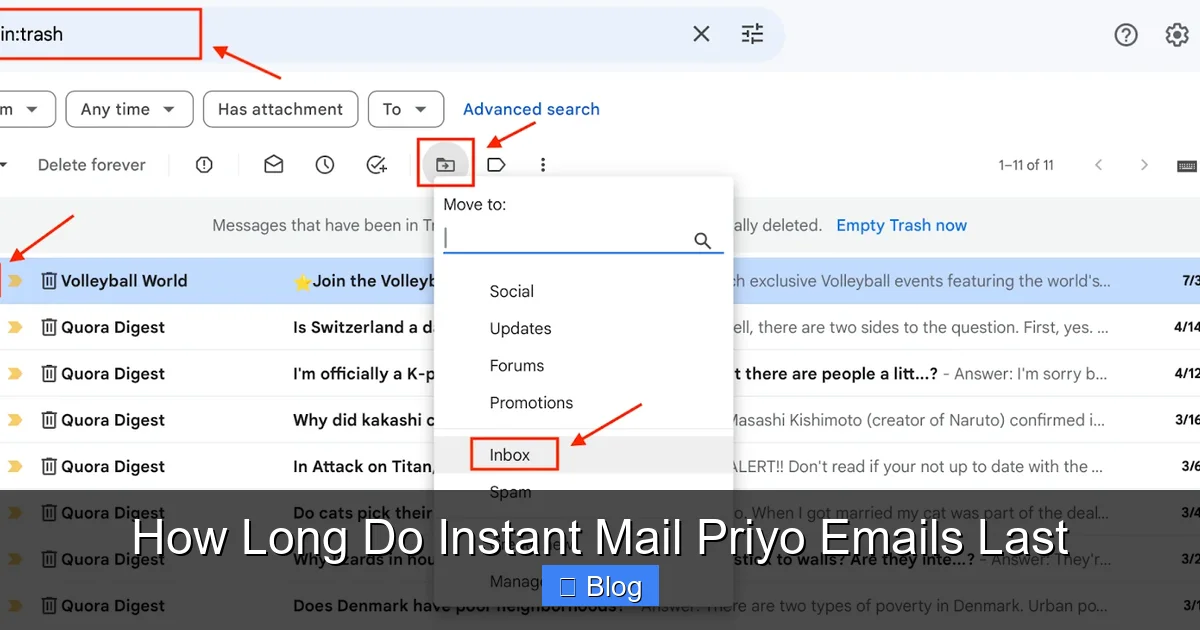The height and width of the screenshot is (630, 1200).
Task: Open the To filter dropdown
Action: (406, 109)
